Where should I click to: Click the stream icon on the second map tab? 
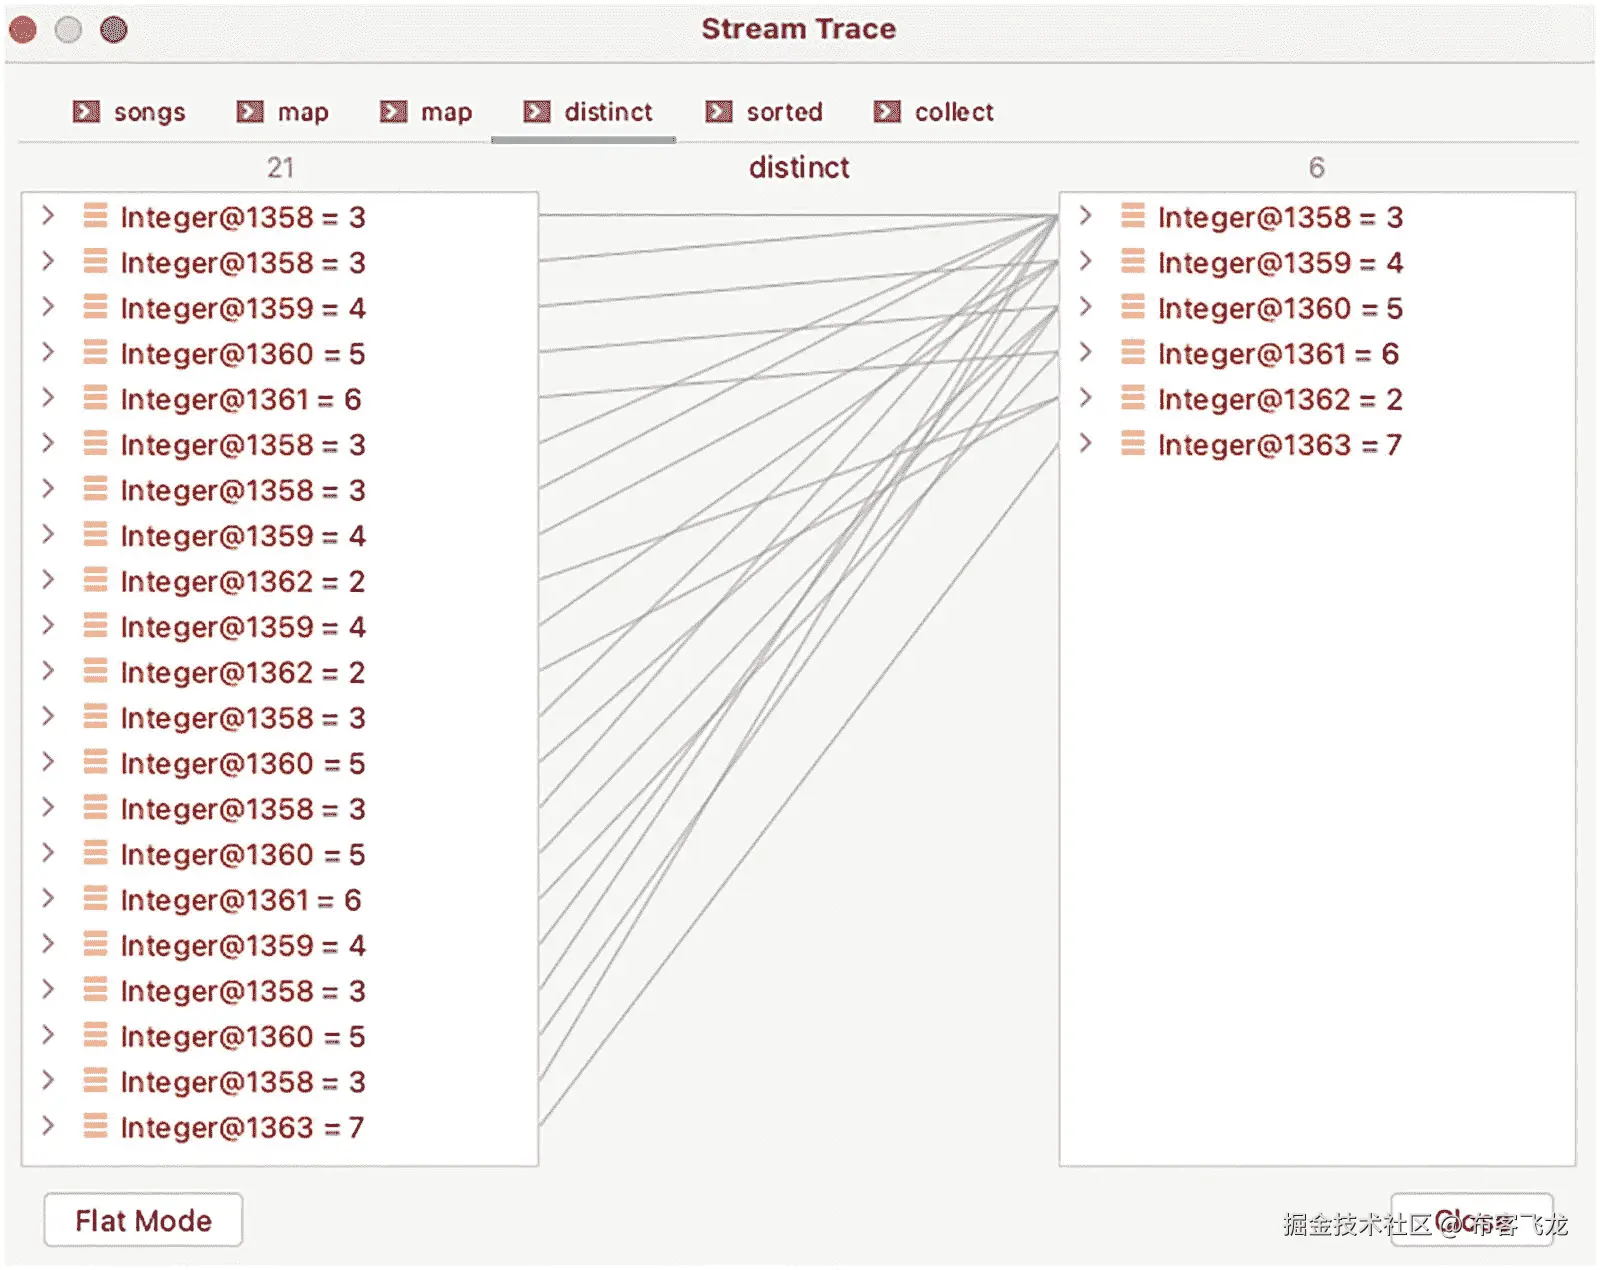pyautogui.click(x=394, y=111)
